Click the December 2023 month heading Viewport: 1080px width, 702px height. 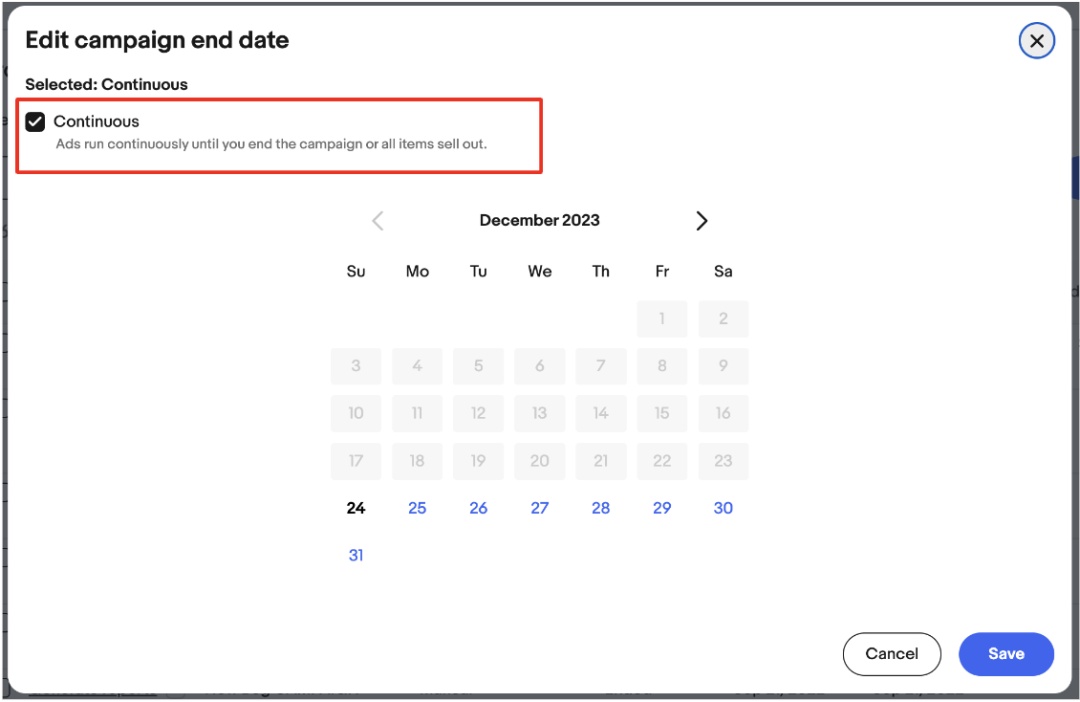539,220
